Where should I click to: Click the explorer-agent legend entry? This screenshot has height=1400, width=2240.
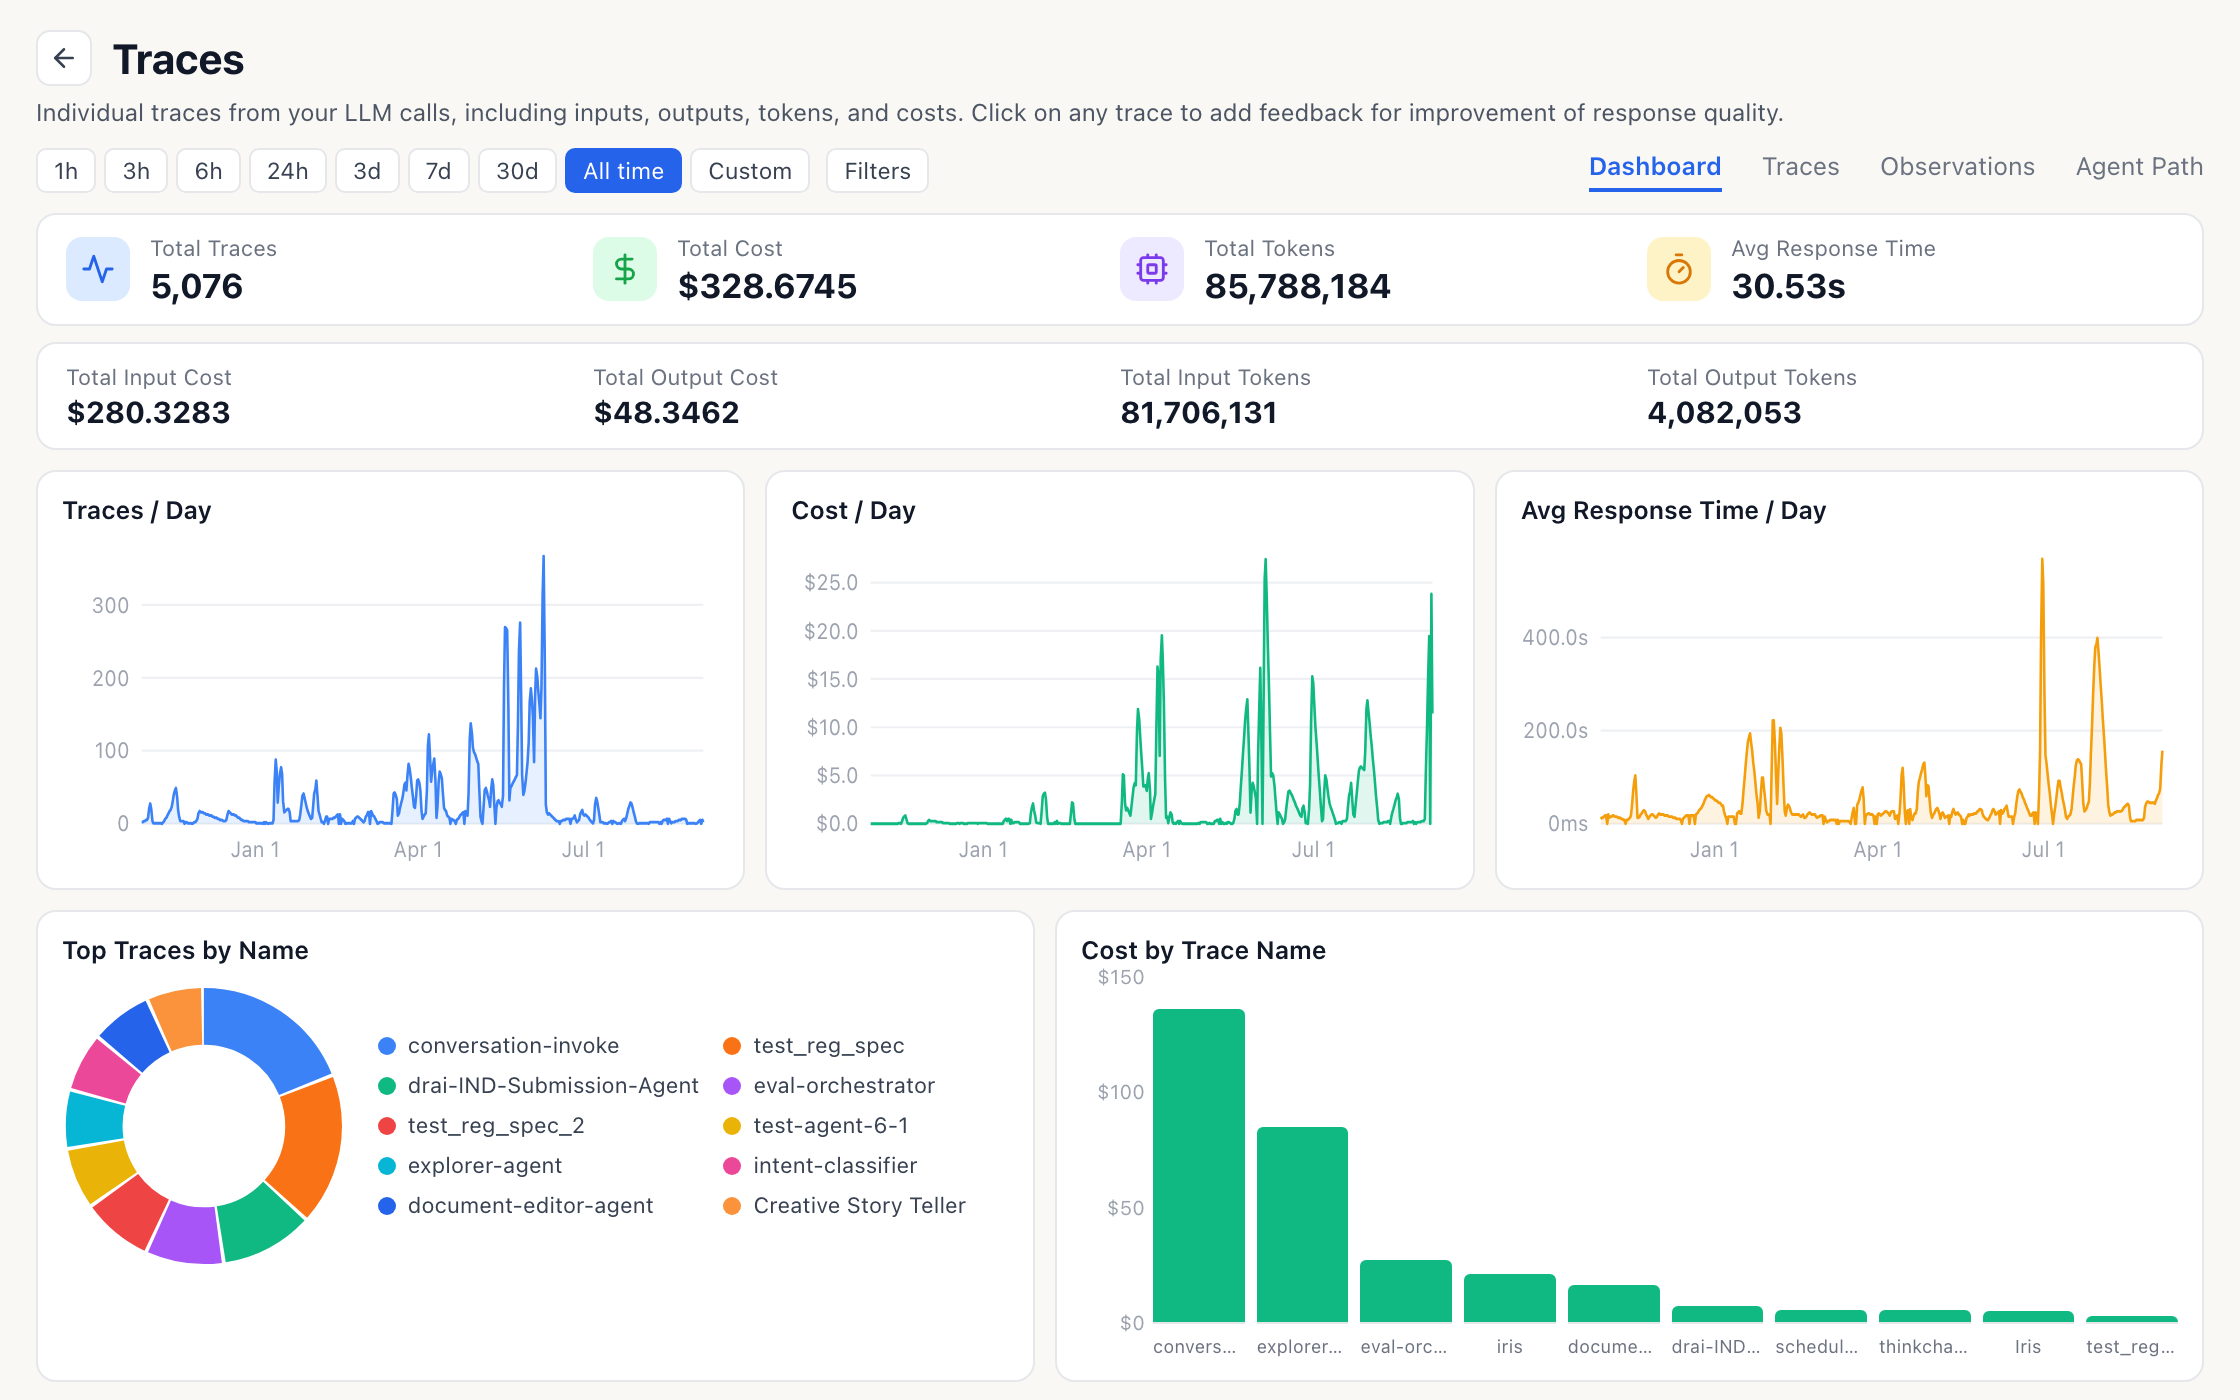[470, 1166]
